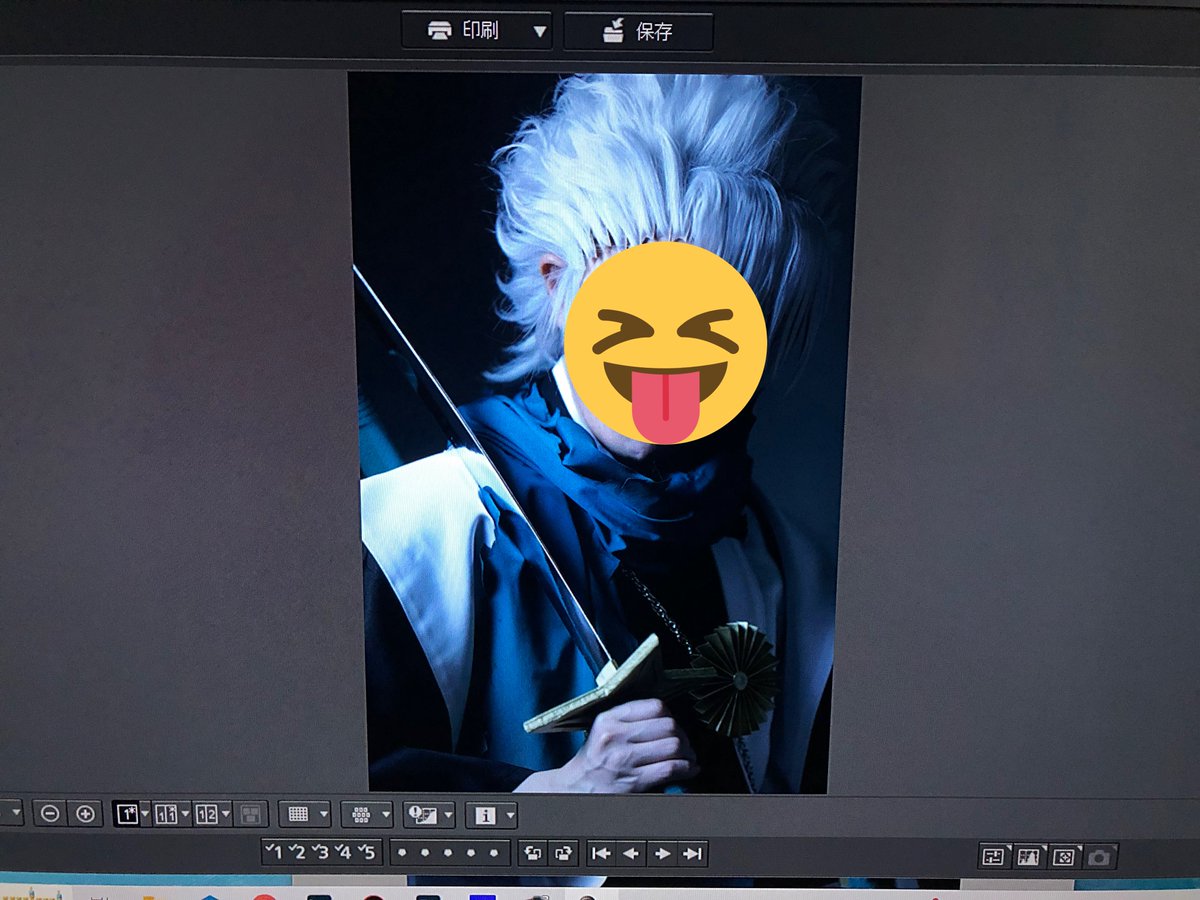Open the info display dropdown arrow
1200x900 pixels.
click(510, 815)
